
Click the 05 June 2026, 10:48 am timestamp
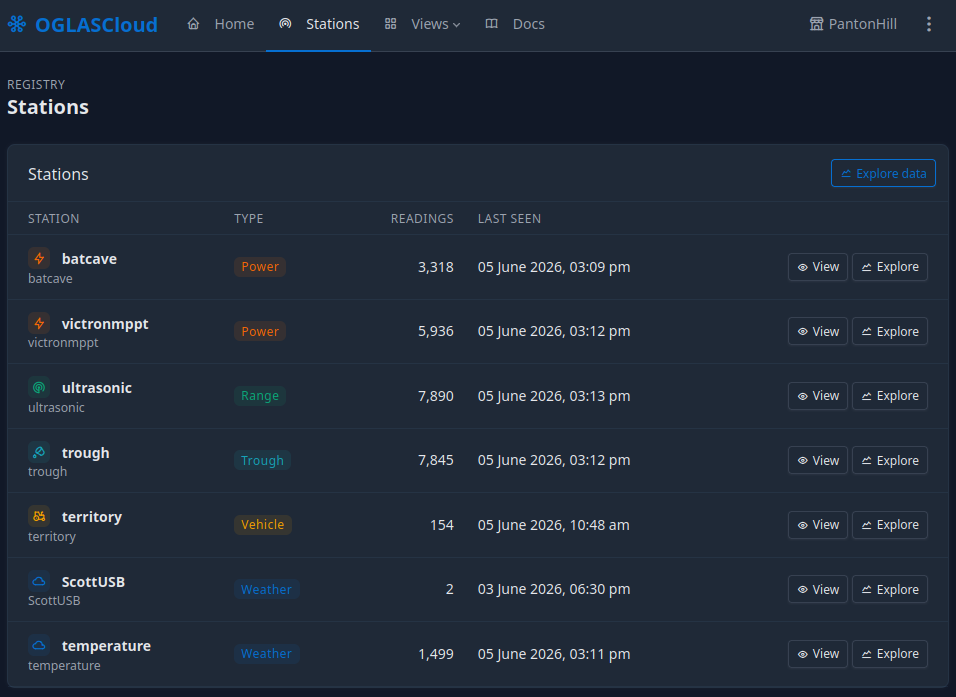click(554, 525)
